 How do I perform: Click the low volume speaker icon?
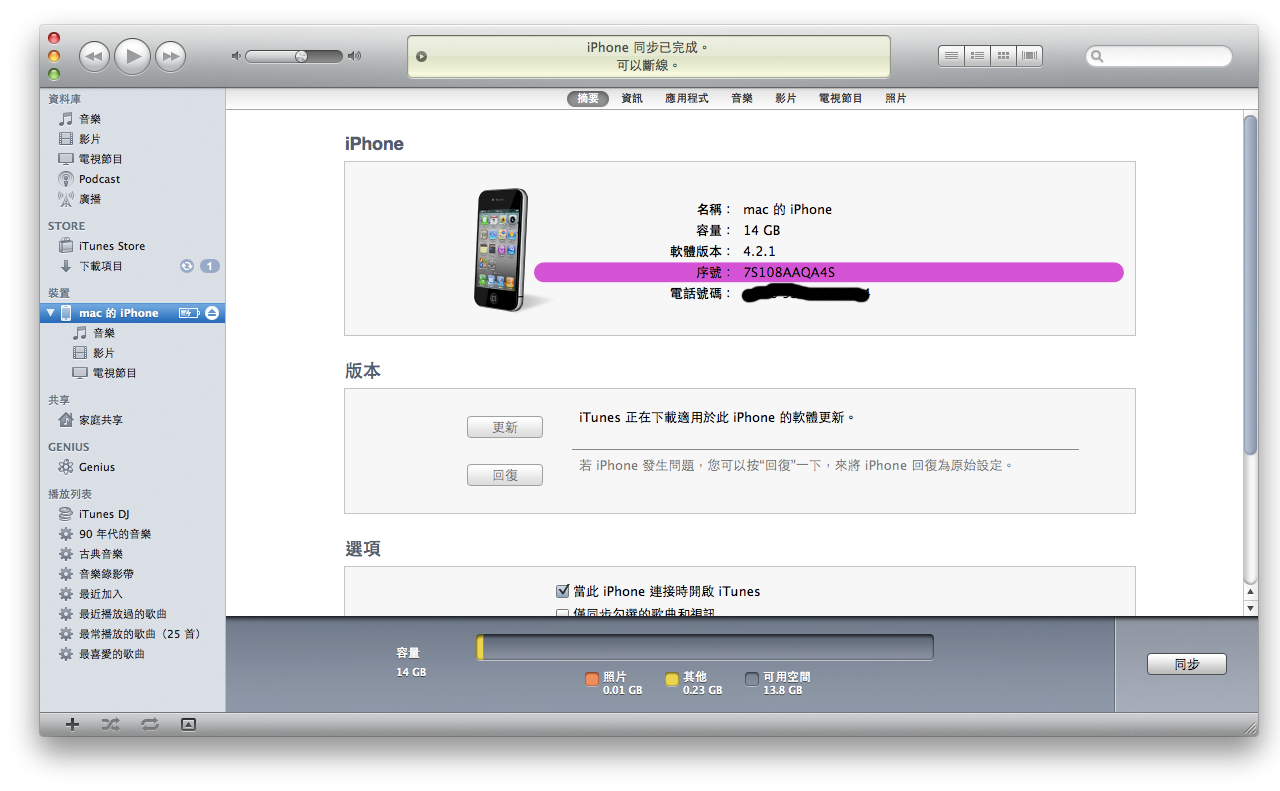point(236,56)
